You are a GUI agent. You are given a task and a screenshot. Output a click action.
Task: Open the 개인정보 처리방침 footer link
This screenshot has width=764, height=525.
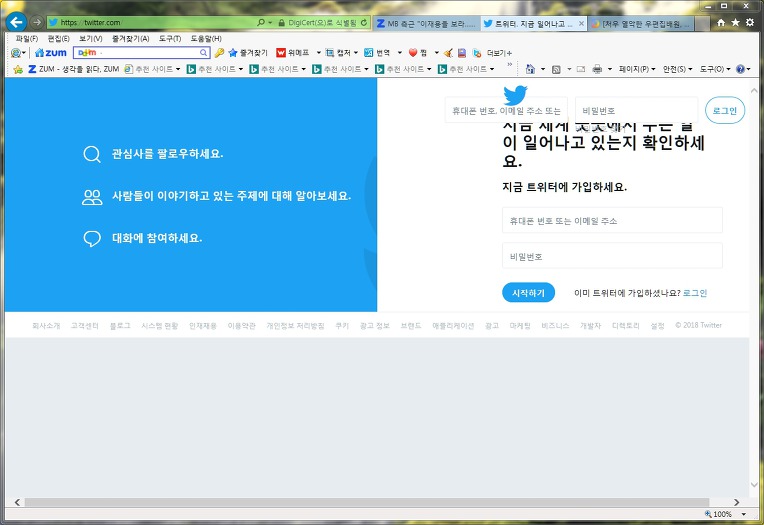(x=295, y=326)
